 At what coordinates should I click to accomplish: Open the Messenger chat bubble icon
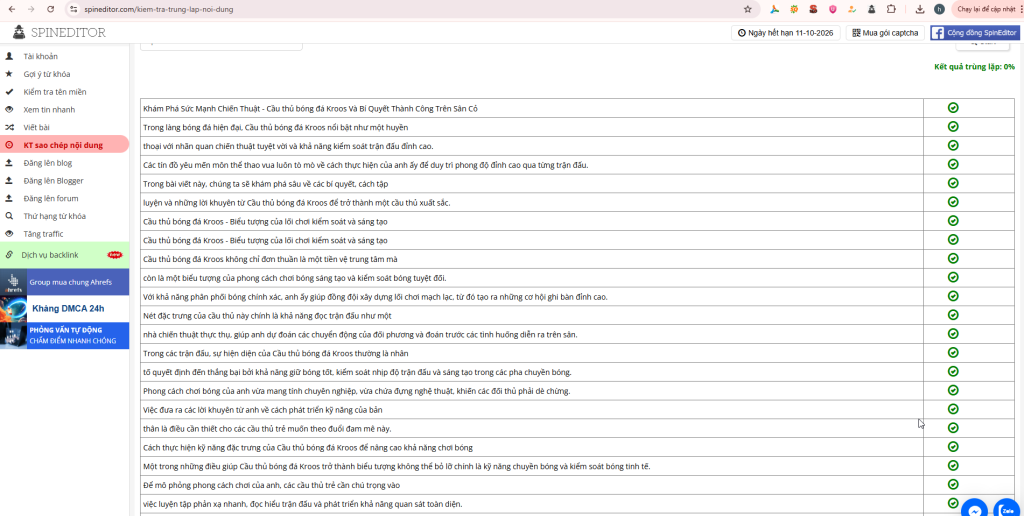[974, 510]
